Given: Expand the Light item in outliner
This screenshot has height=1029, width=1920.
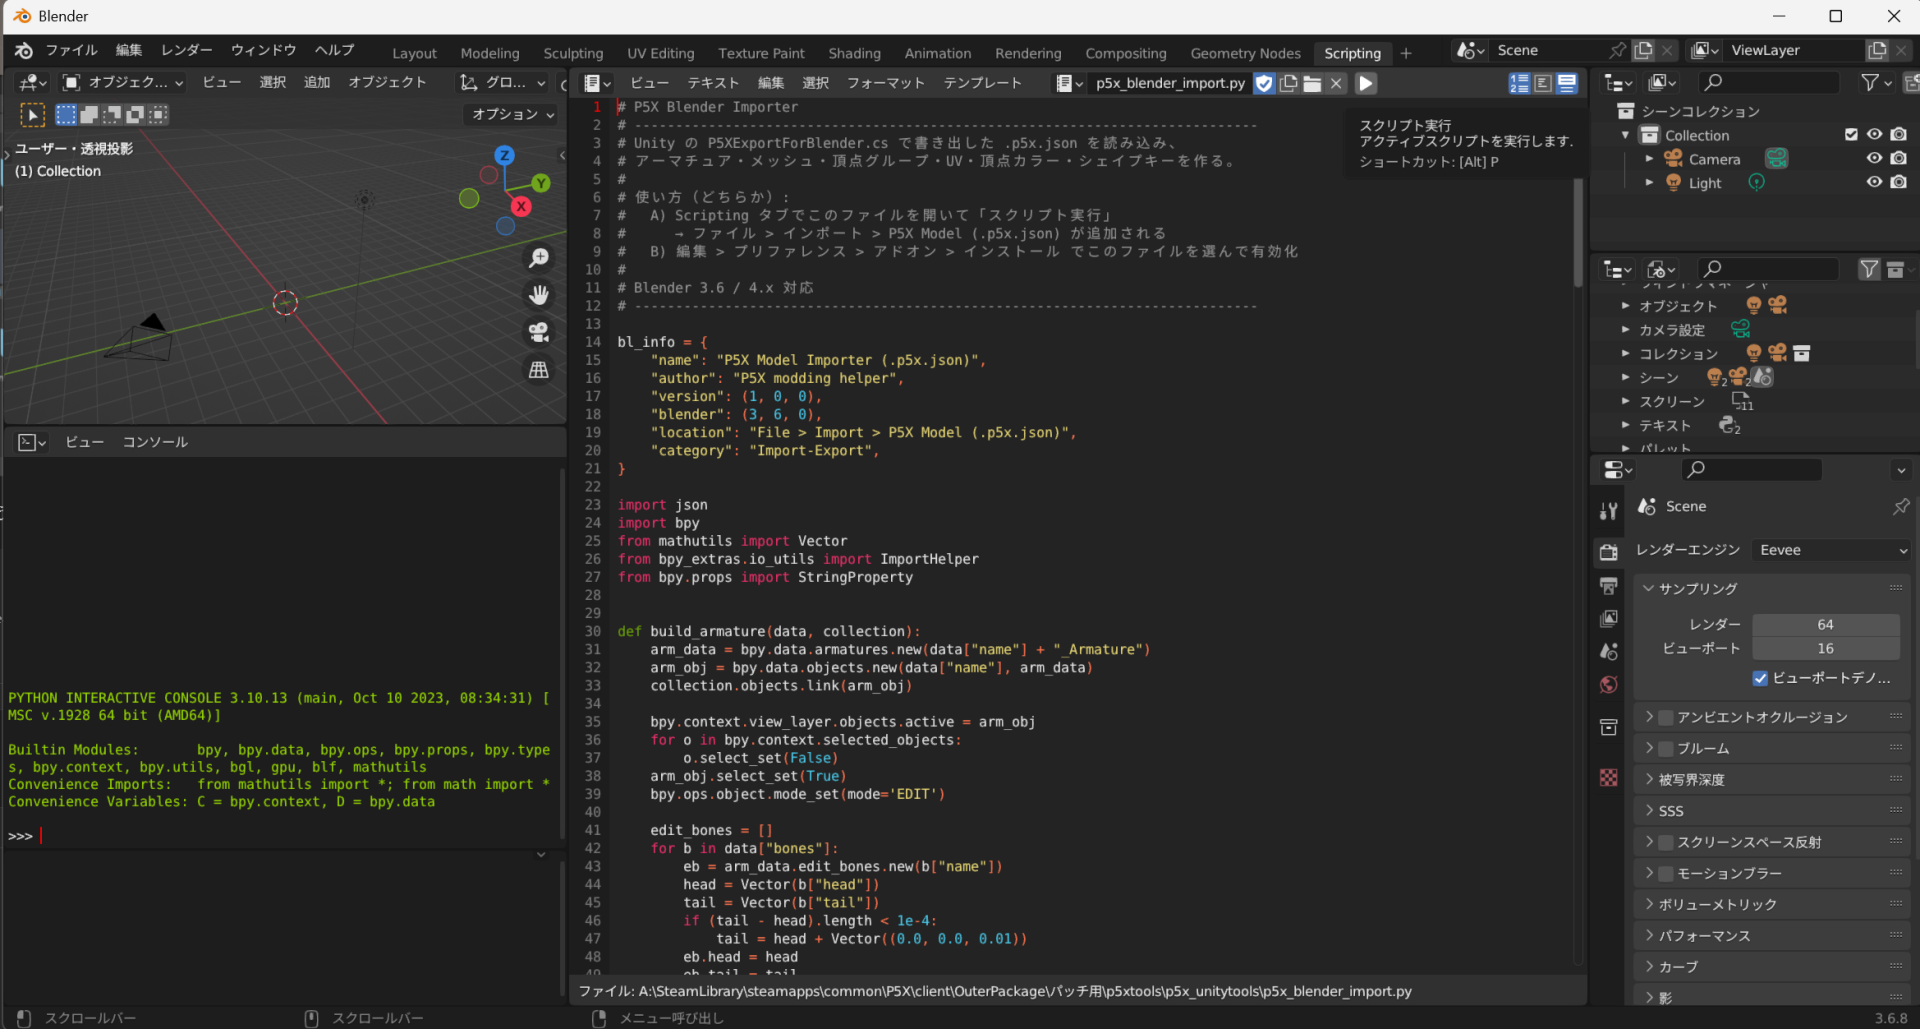Looking at the screenshot, I should [x=1649, y=183].
